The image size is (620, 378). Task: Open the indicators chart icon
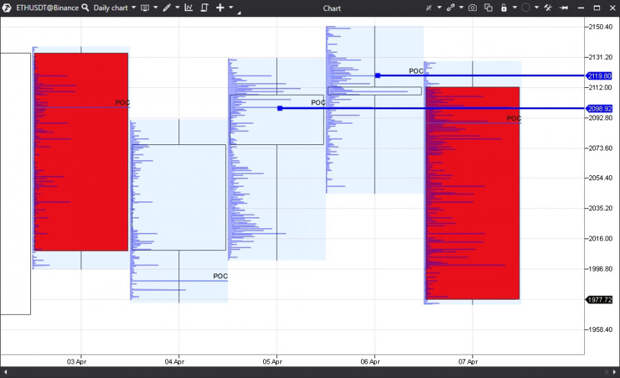click(189, 8)
